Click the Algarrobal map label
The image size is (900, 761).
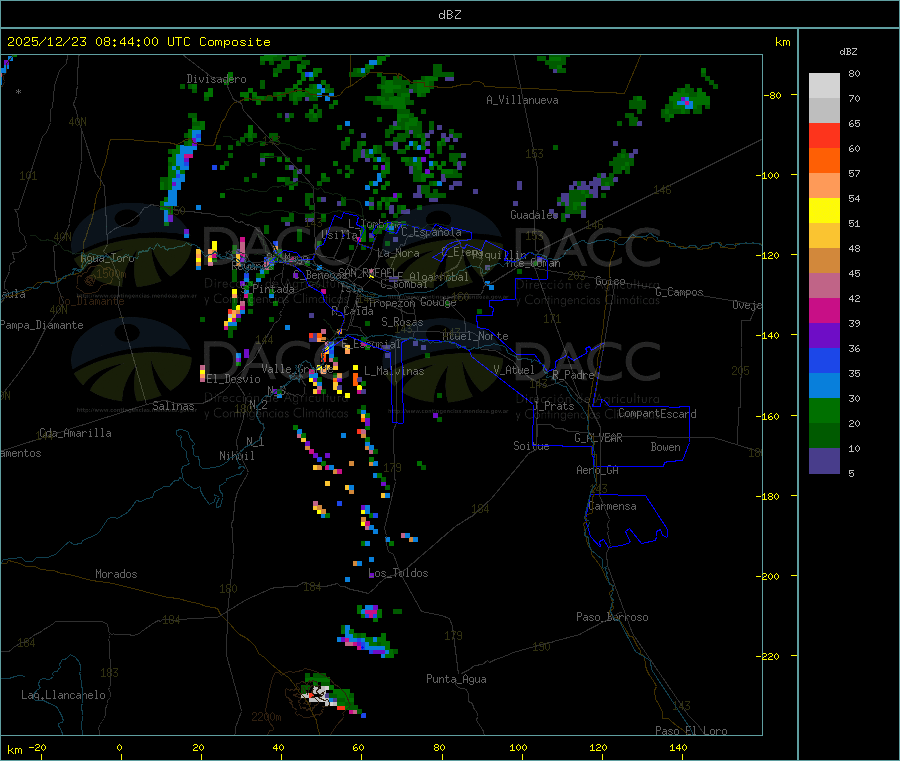pos(439,277)
